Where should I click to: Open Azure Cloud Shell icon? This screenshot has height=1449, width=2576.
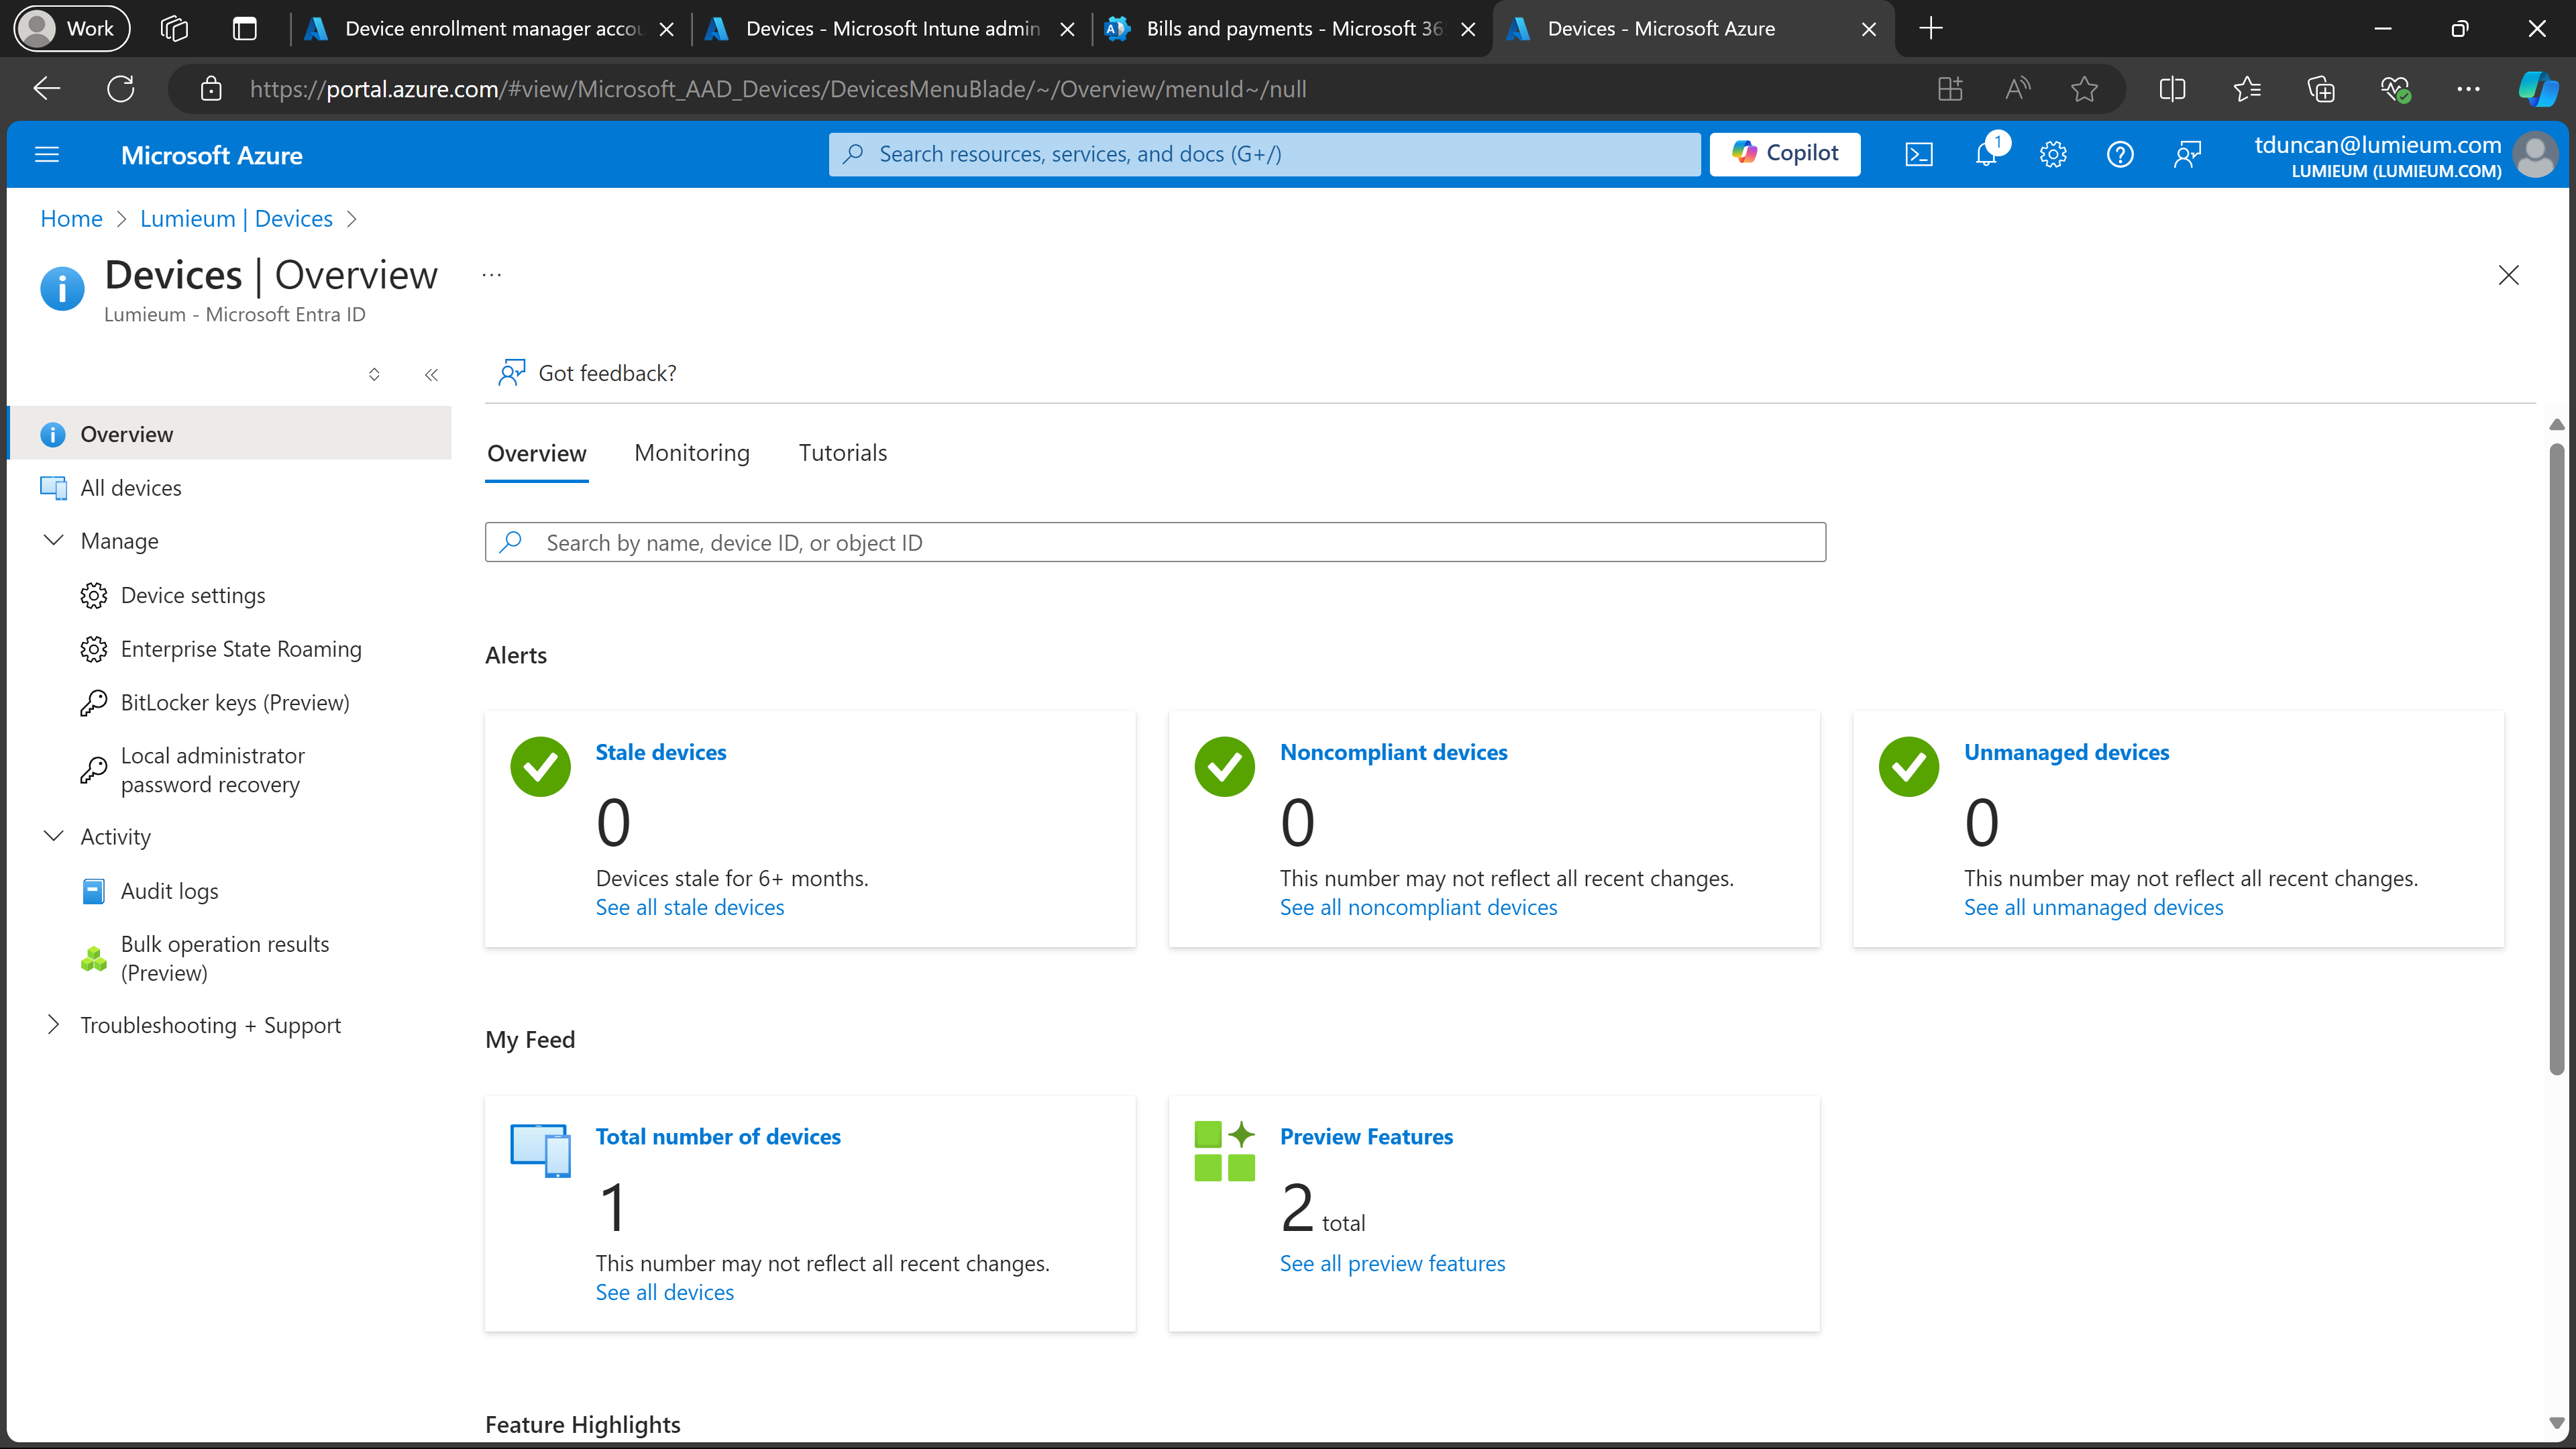click(1918, 154)
